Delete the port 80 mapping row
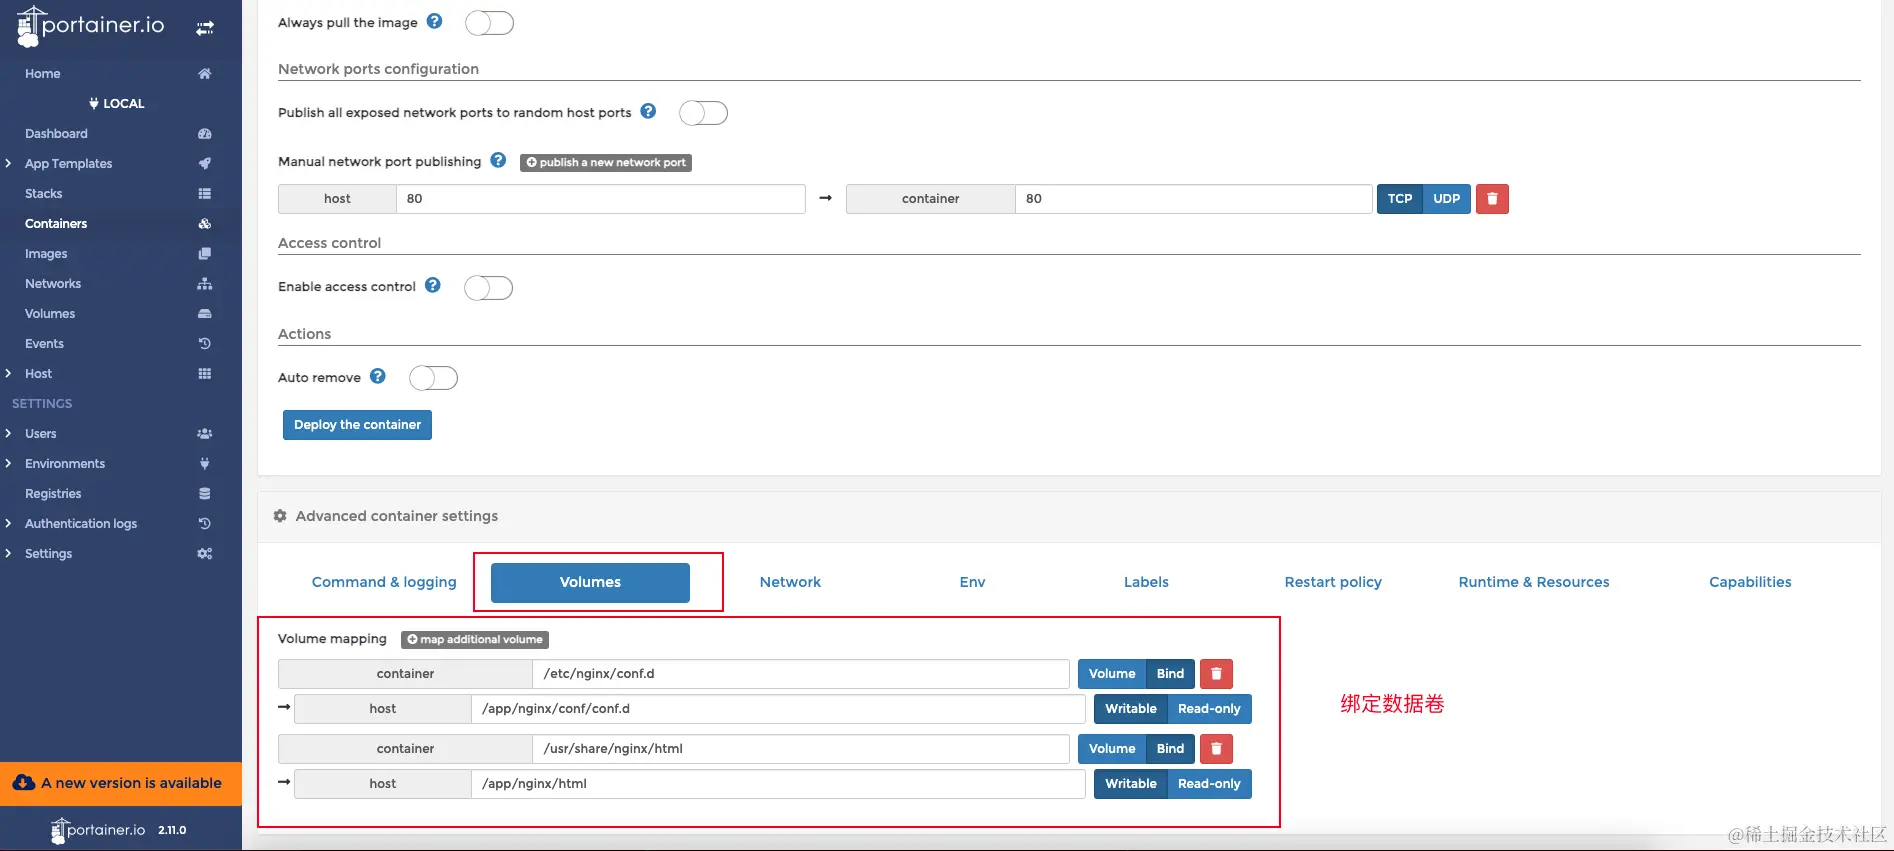The height and width of the screenshot is (851, 1894). [1492, 199]
